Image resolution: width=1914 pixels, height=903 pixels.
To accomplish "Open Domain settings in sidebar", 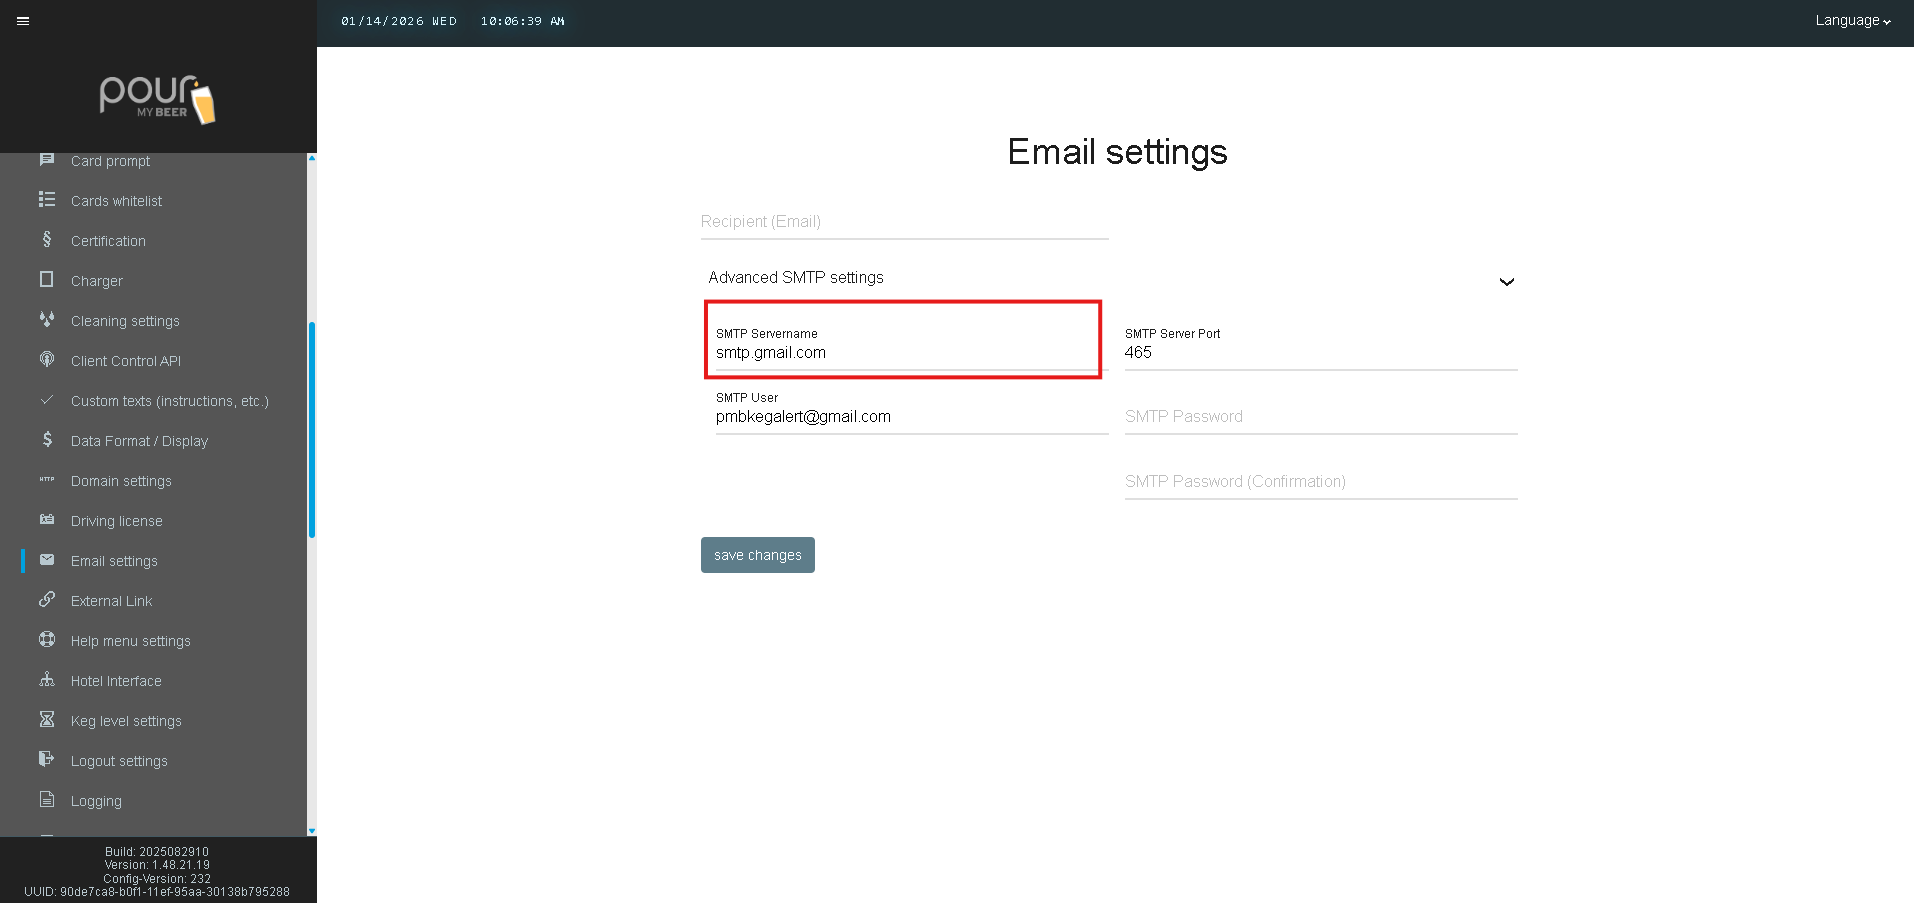I will tap(121, 481).
